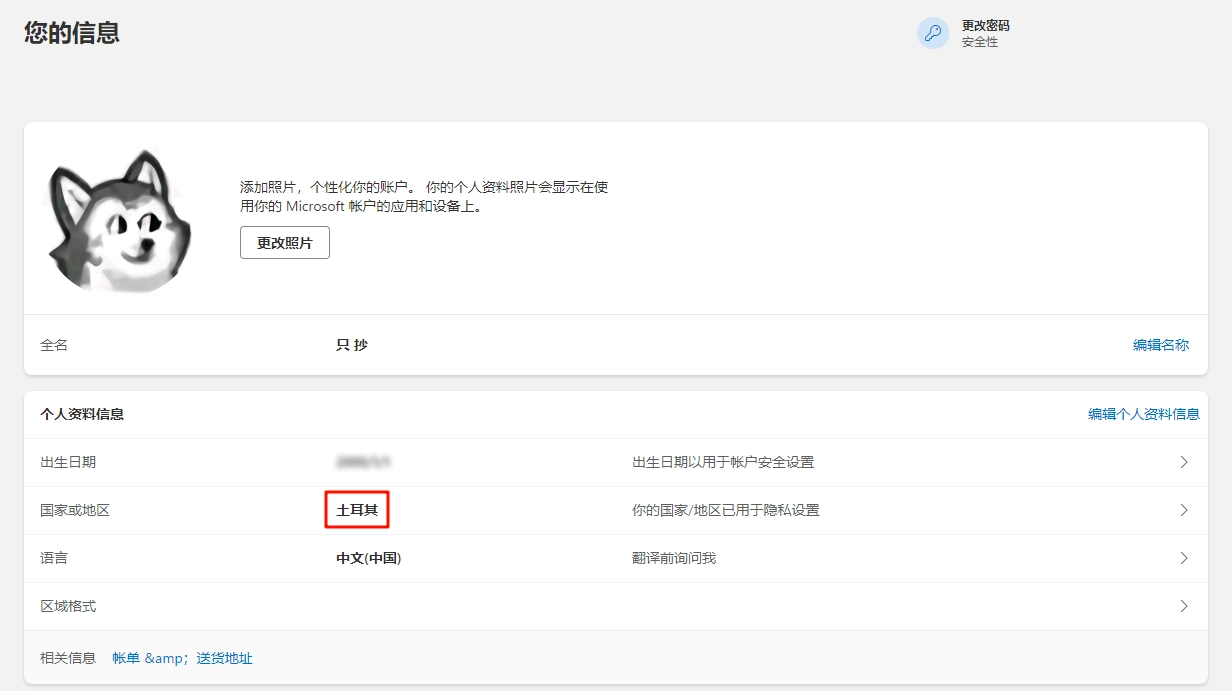The width and height of the screenshot is (1232, 691).
Task: Click the 区域格式 row label
Action: (68, 606)
